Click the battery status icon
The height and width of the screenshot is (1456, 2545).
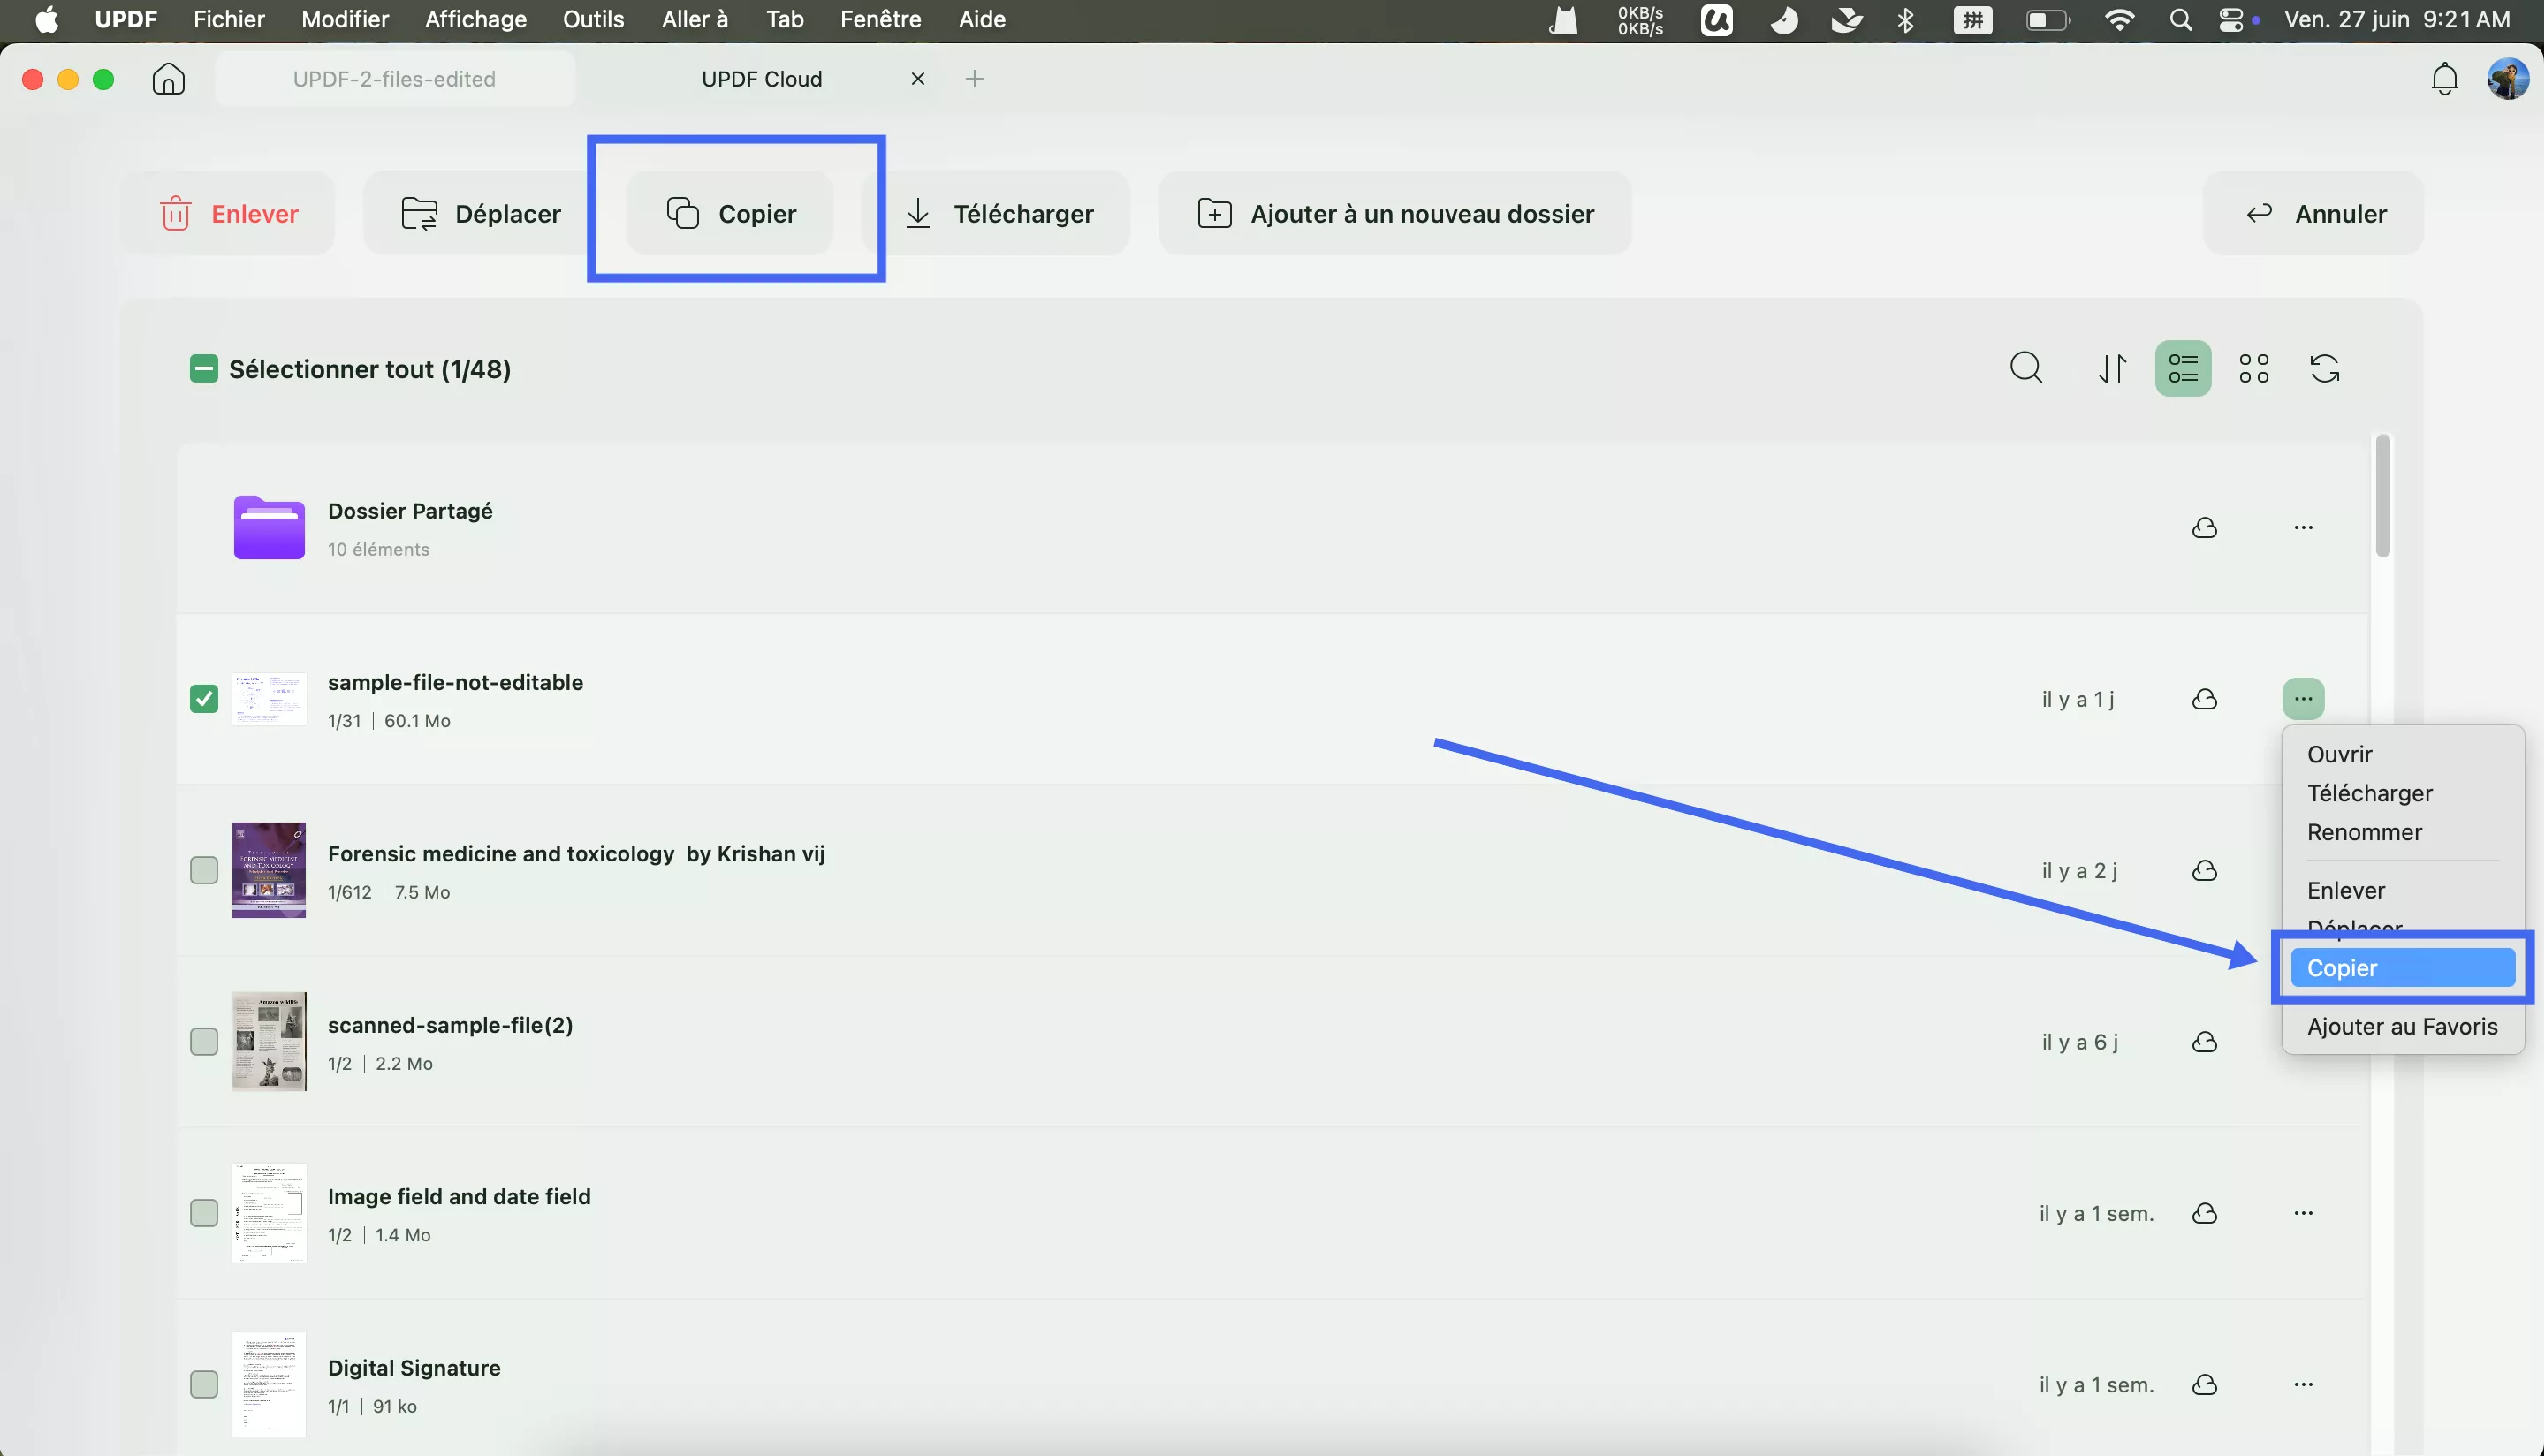pyautogui.click(x=2047, y=20)
